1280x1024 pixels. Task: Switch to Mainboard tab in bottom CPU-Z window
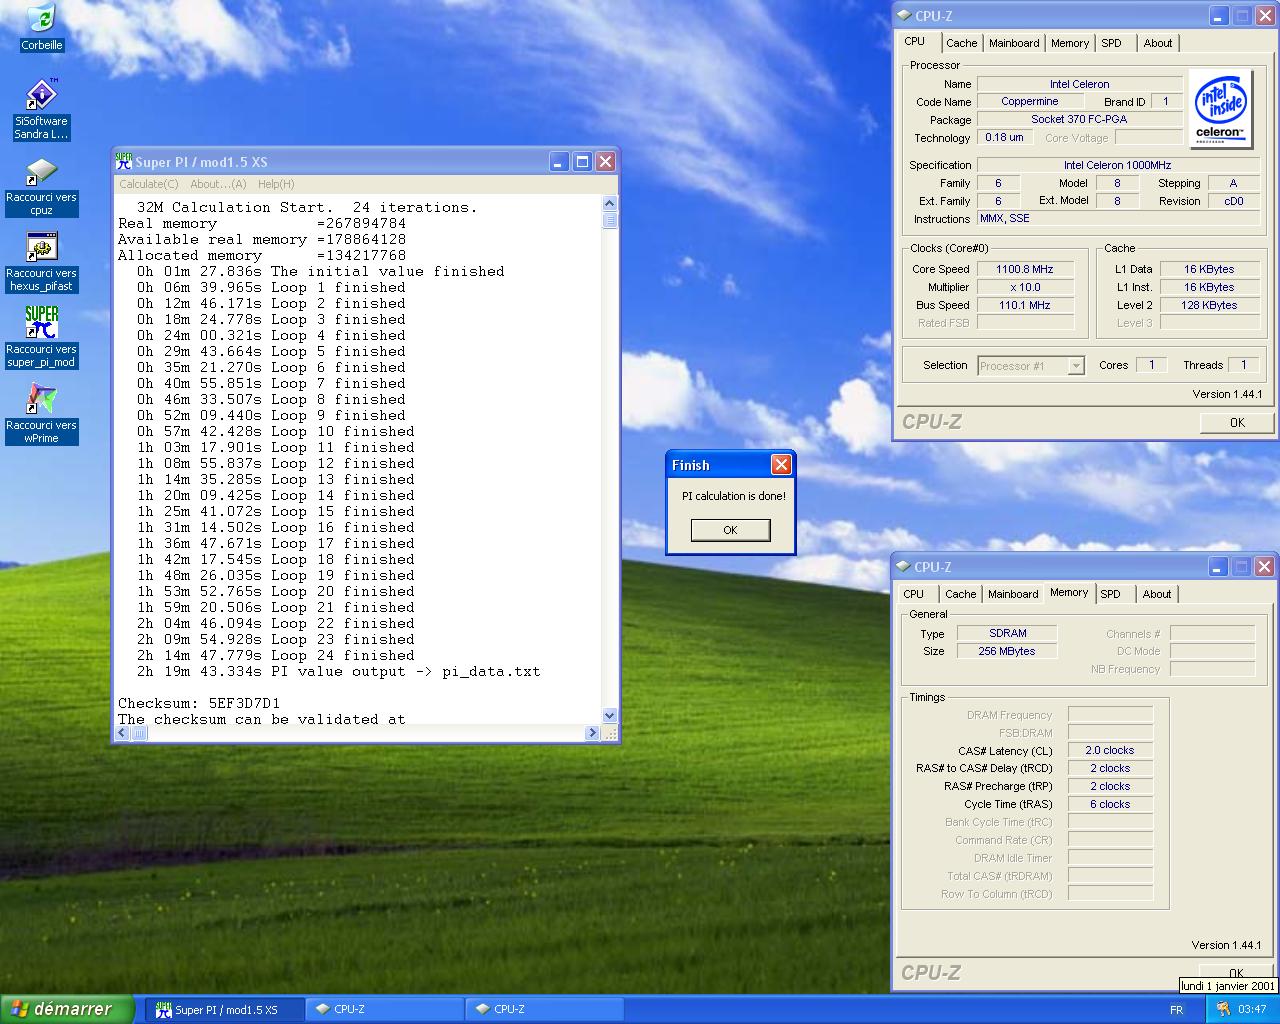1013,594
